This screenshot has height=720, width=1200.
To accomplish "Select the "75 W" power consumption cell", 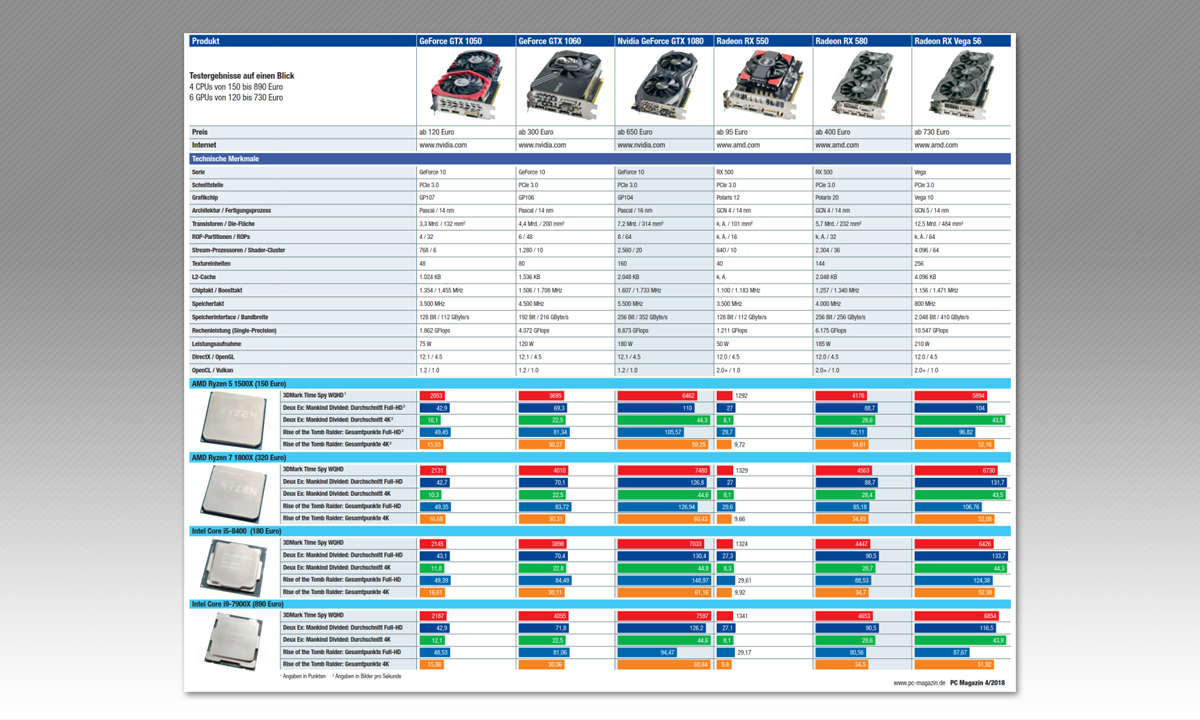I will click(466, 342).
